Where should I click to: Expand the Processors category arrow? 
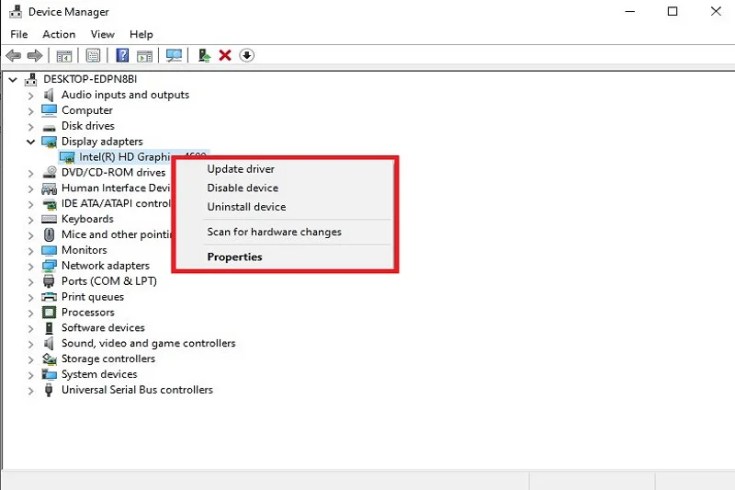click(x=30, y=313)
